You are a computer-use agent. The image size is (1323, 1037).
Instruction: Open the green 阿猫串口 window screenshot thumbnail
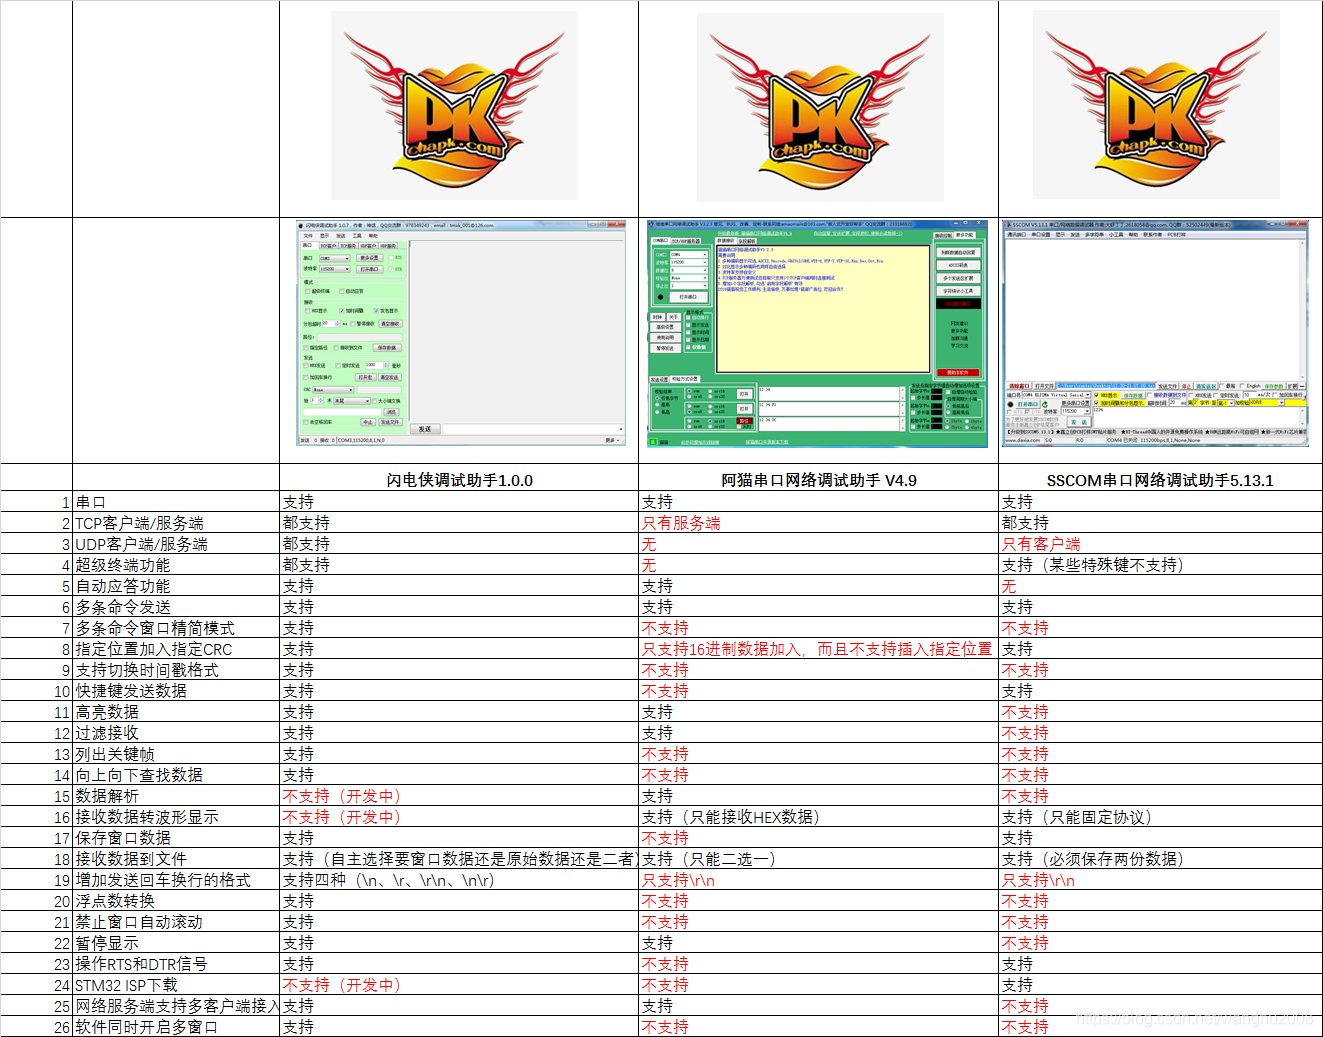click(x=817, y=333)
